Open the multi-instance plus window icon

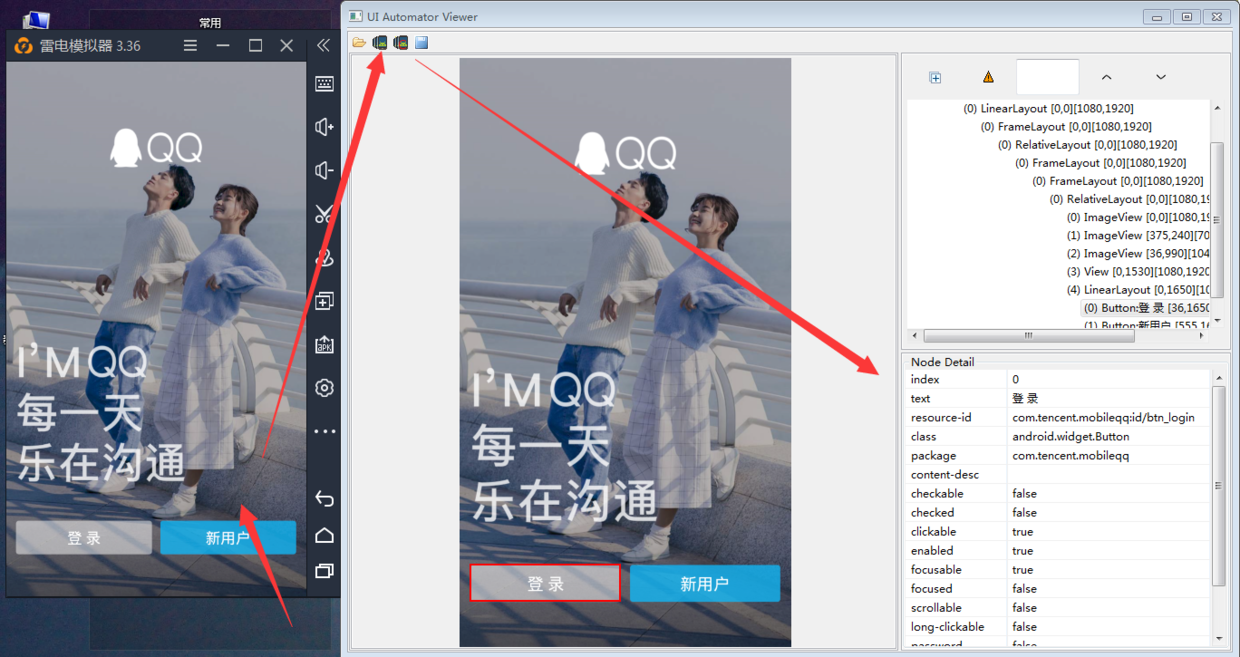coord(324,301)
